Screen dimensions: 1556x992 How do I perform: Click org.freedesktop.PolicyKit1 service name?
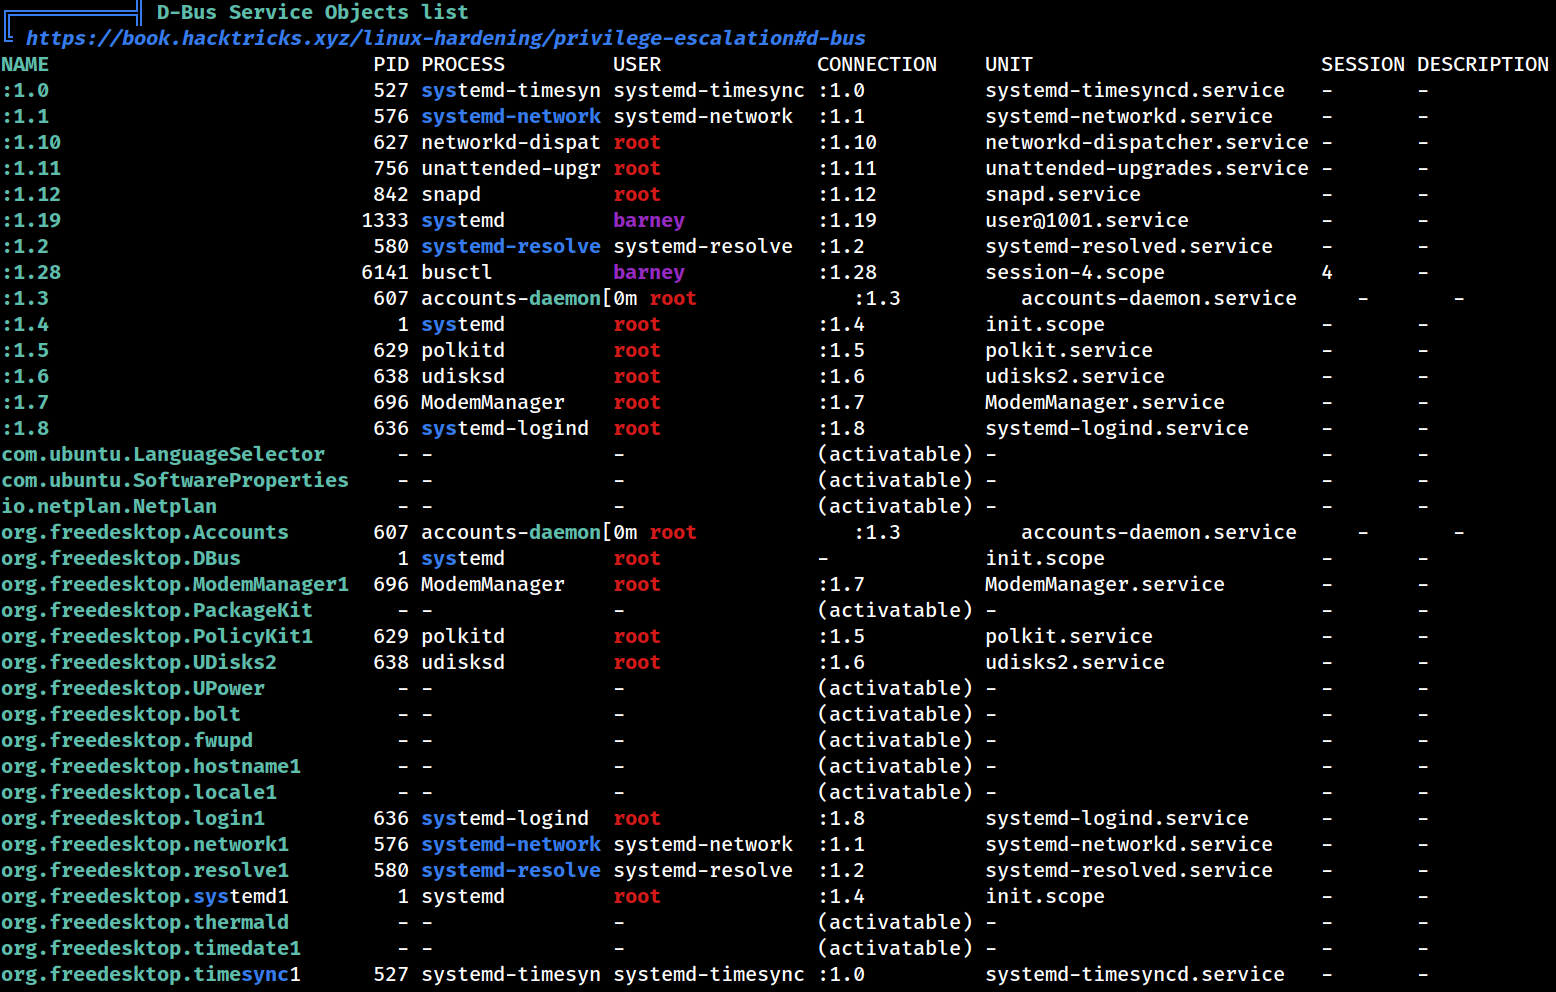tap(157, 636)
